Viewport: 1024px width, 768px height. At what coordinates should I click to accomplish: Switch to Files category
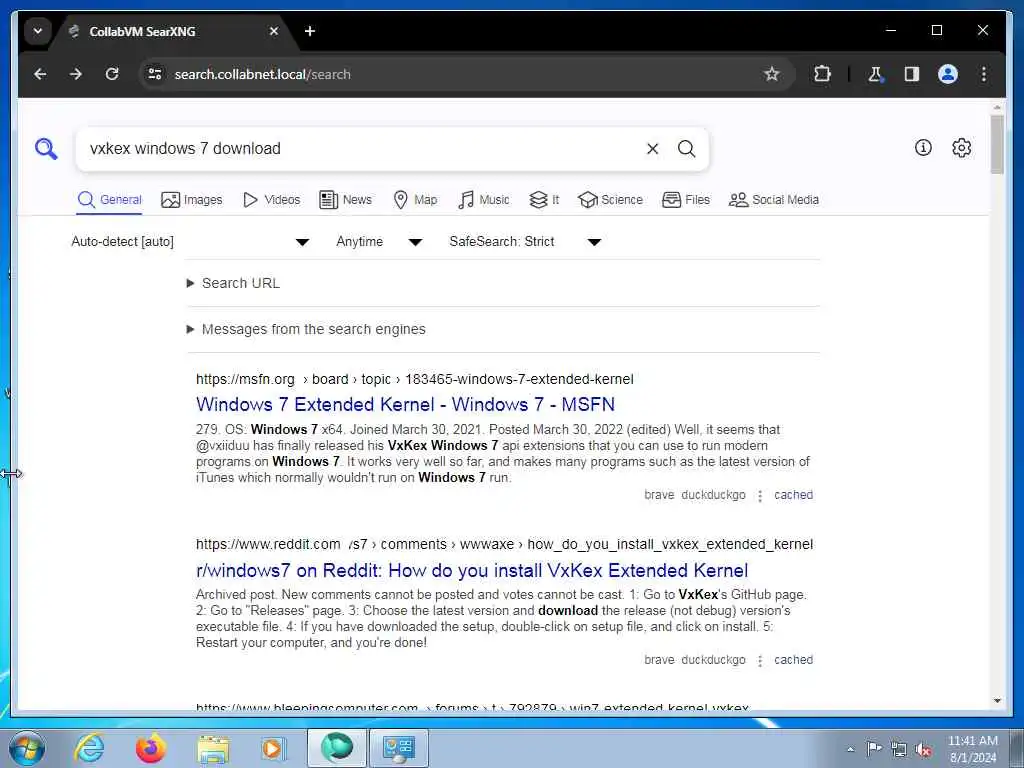click(x=686, y=200)
